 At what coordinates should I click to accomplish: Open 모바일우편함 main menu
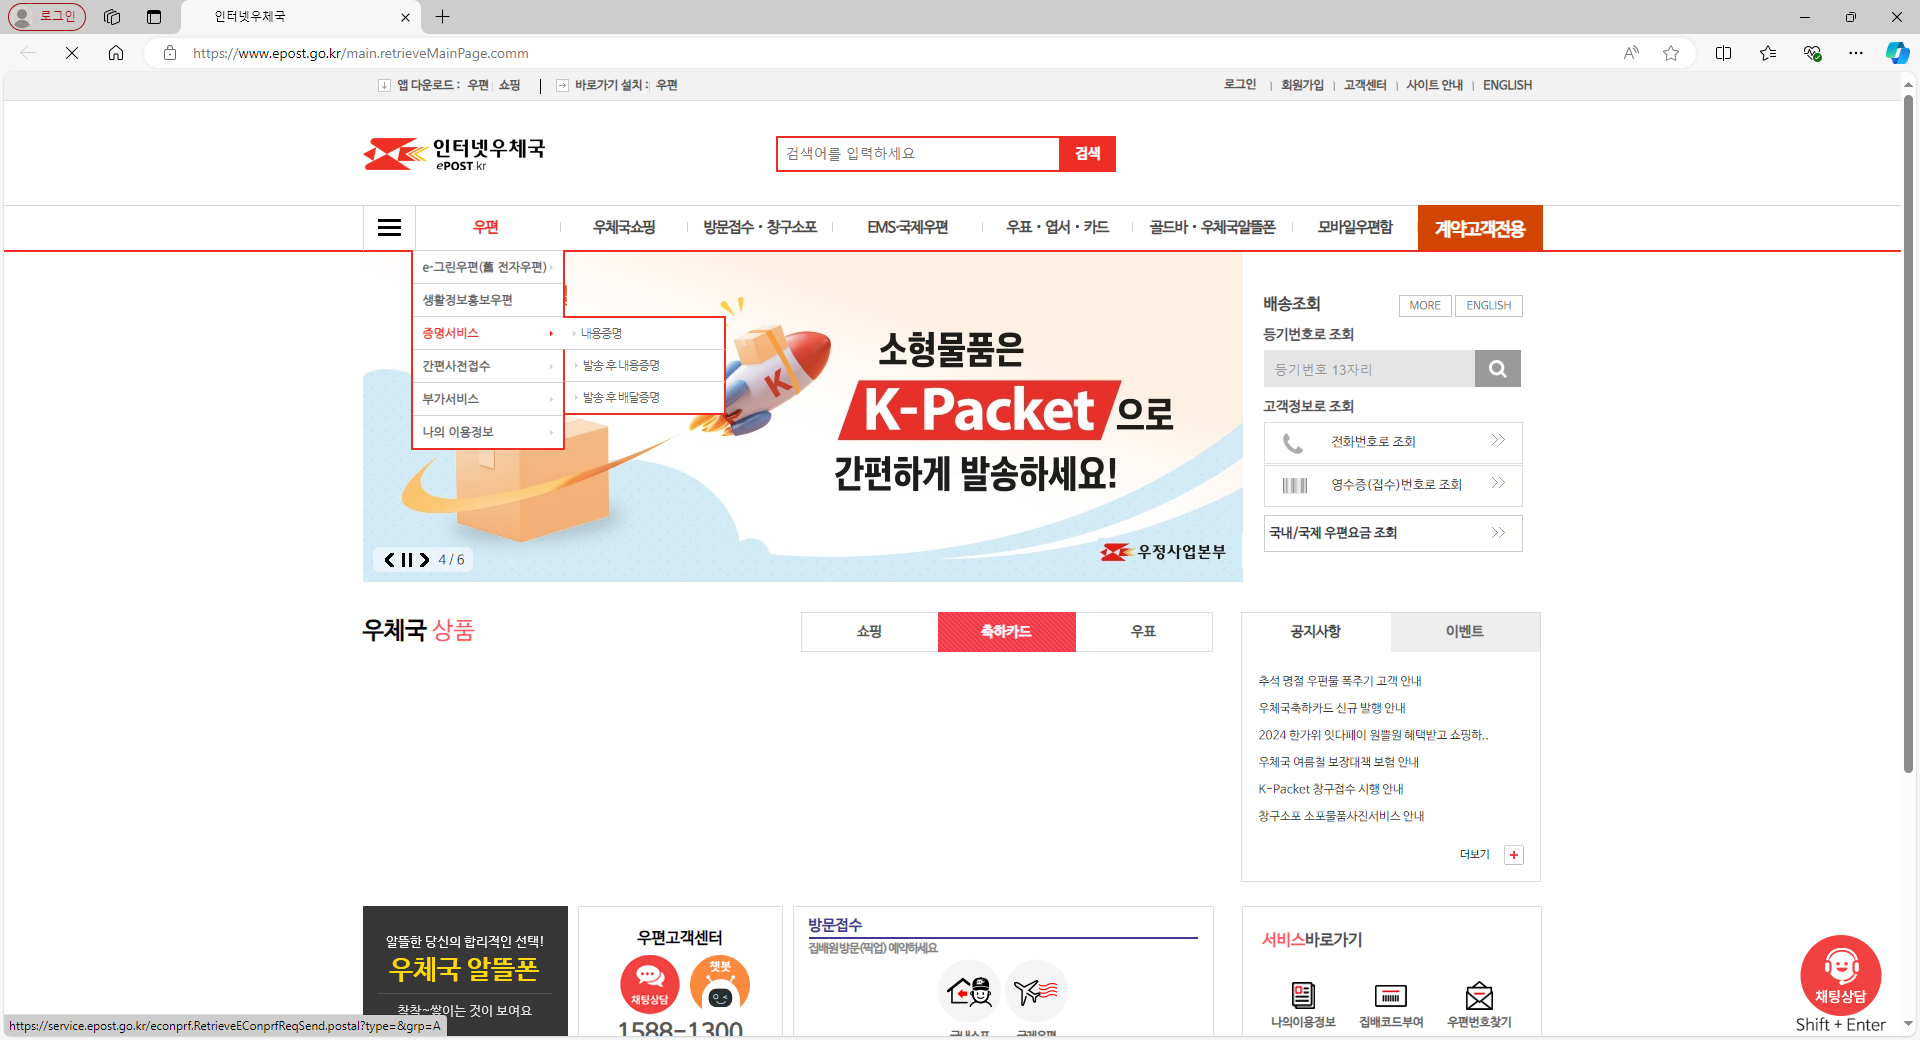[x=1355, y=228]
